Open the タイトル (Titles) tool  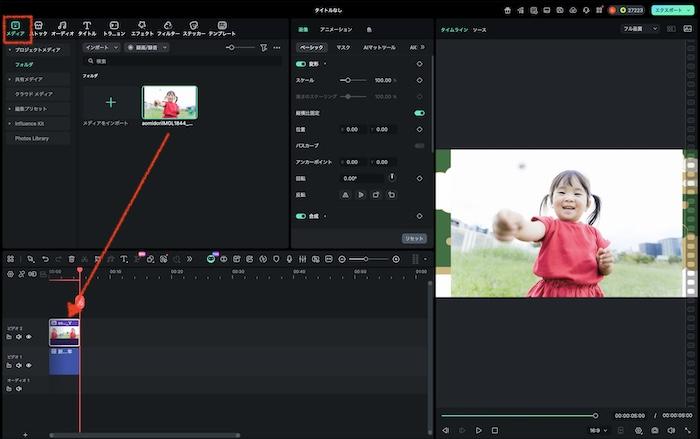87,27
